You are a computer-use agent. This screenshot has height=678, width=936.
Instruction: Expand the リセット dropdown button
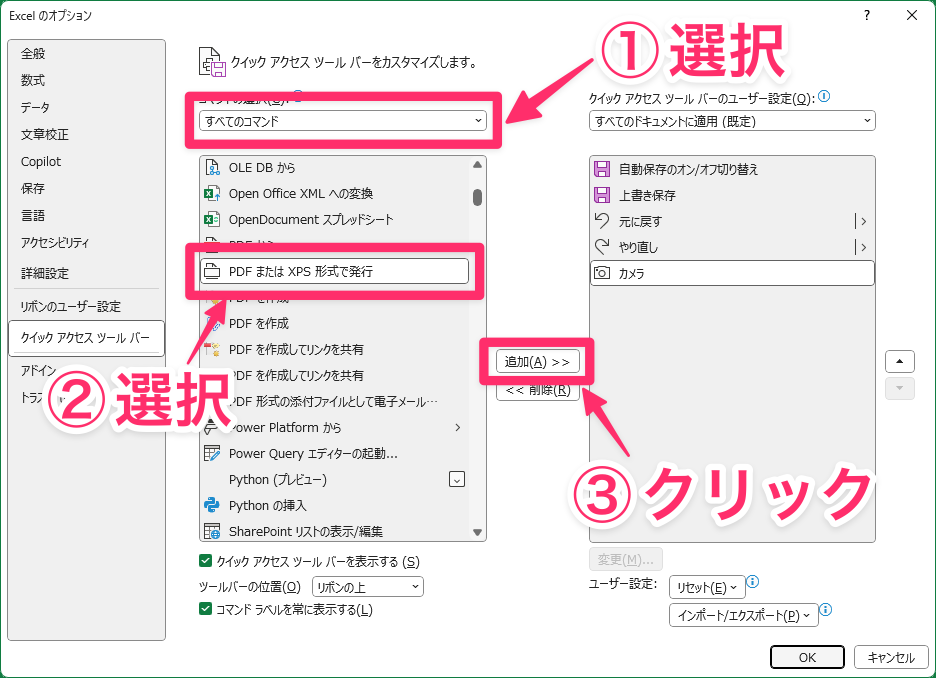[707, 587]
